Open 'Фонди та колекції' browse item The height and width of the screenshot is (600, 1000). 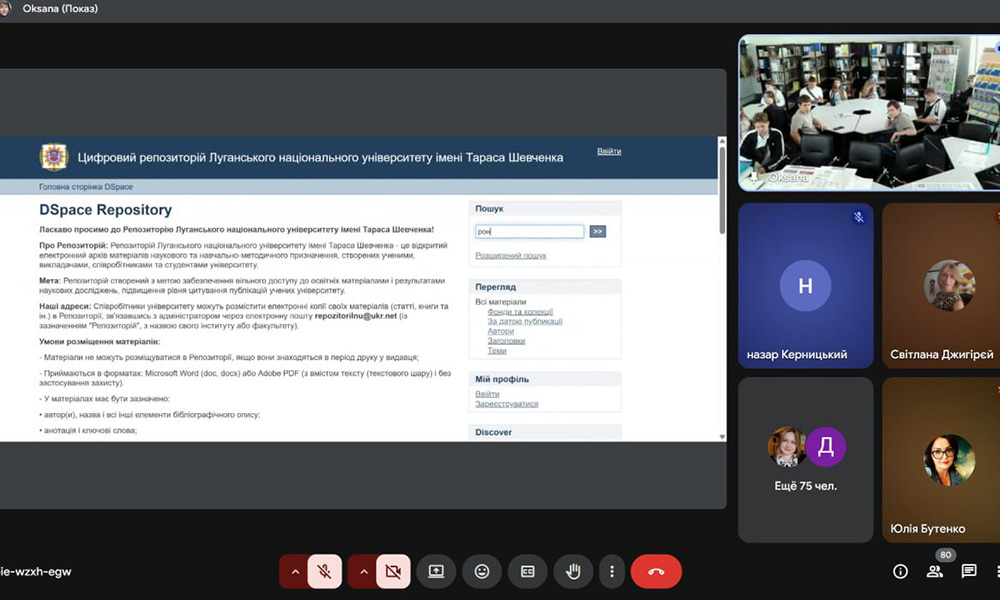point(518,312)
